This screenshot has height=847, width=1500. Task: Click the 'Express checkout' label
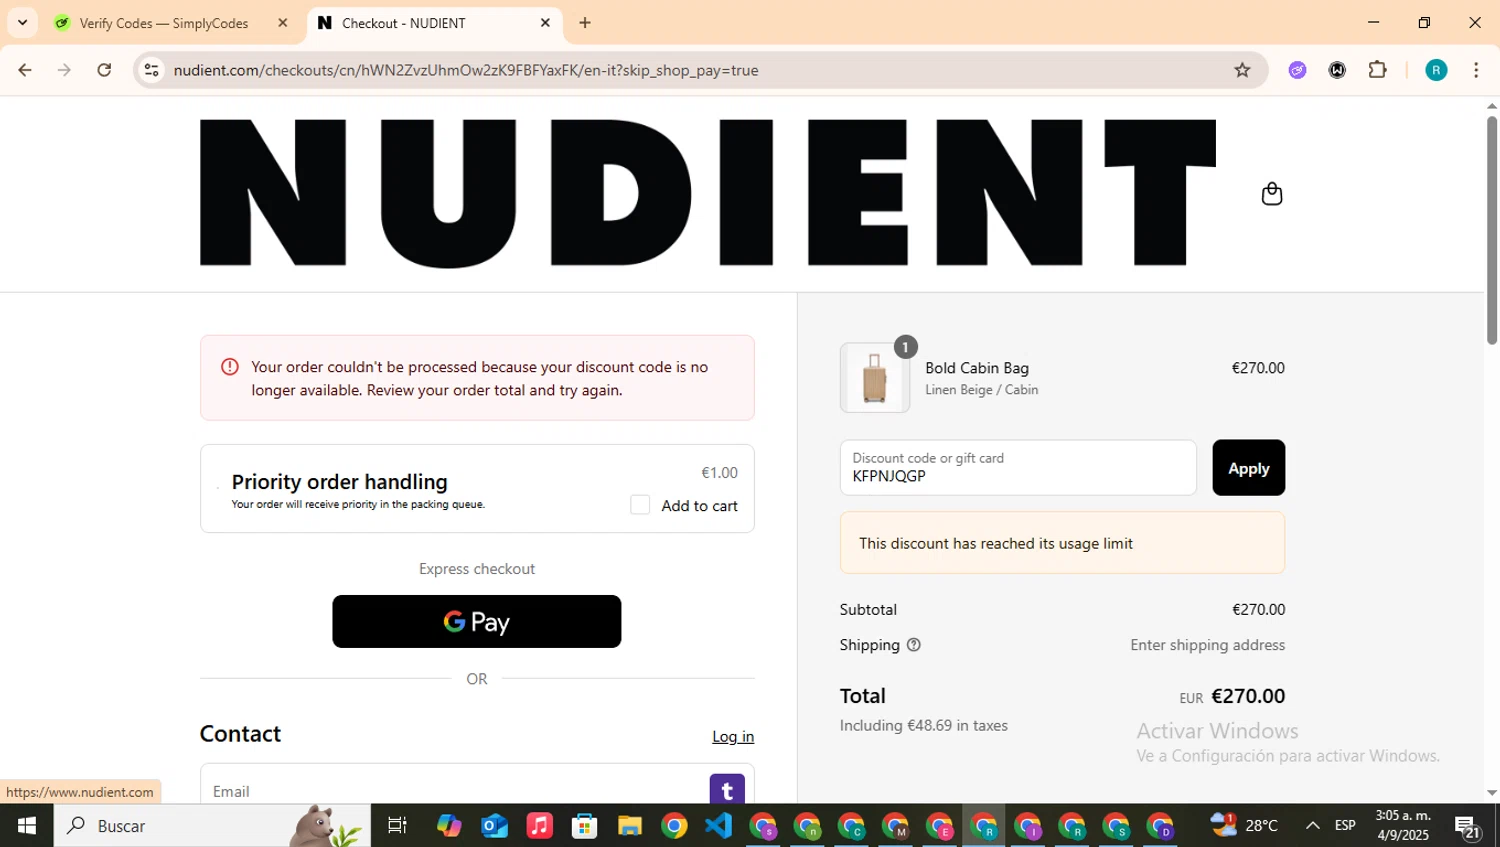point(477,568)
